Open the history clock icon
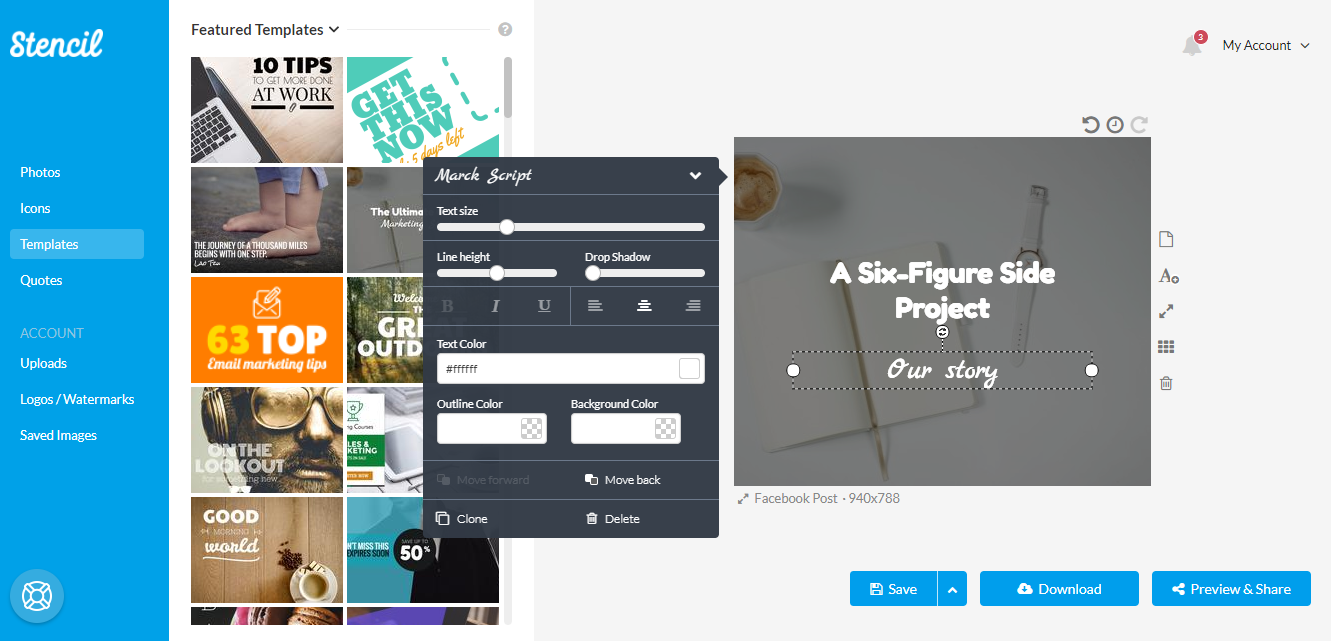Image resolution: width=1331 pixels, height=641 pixels. 1115,125
